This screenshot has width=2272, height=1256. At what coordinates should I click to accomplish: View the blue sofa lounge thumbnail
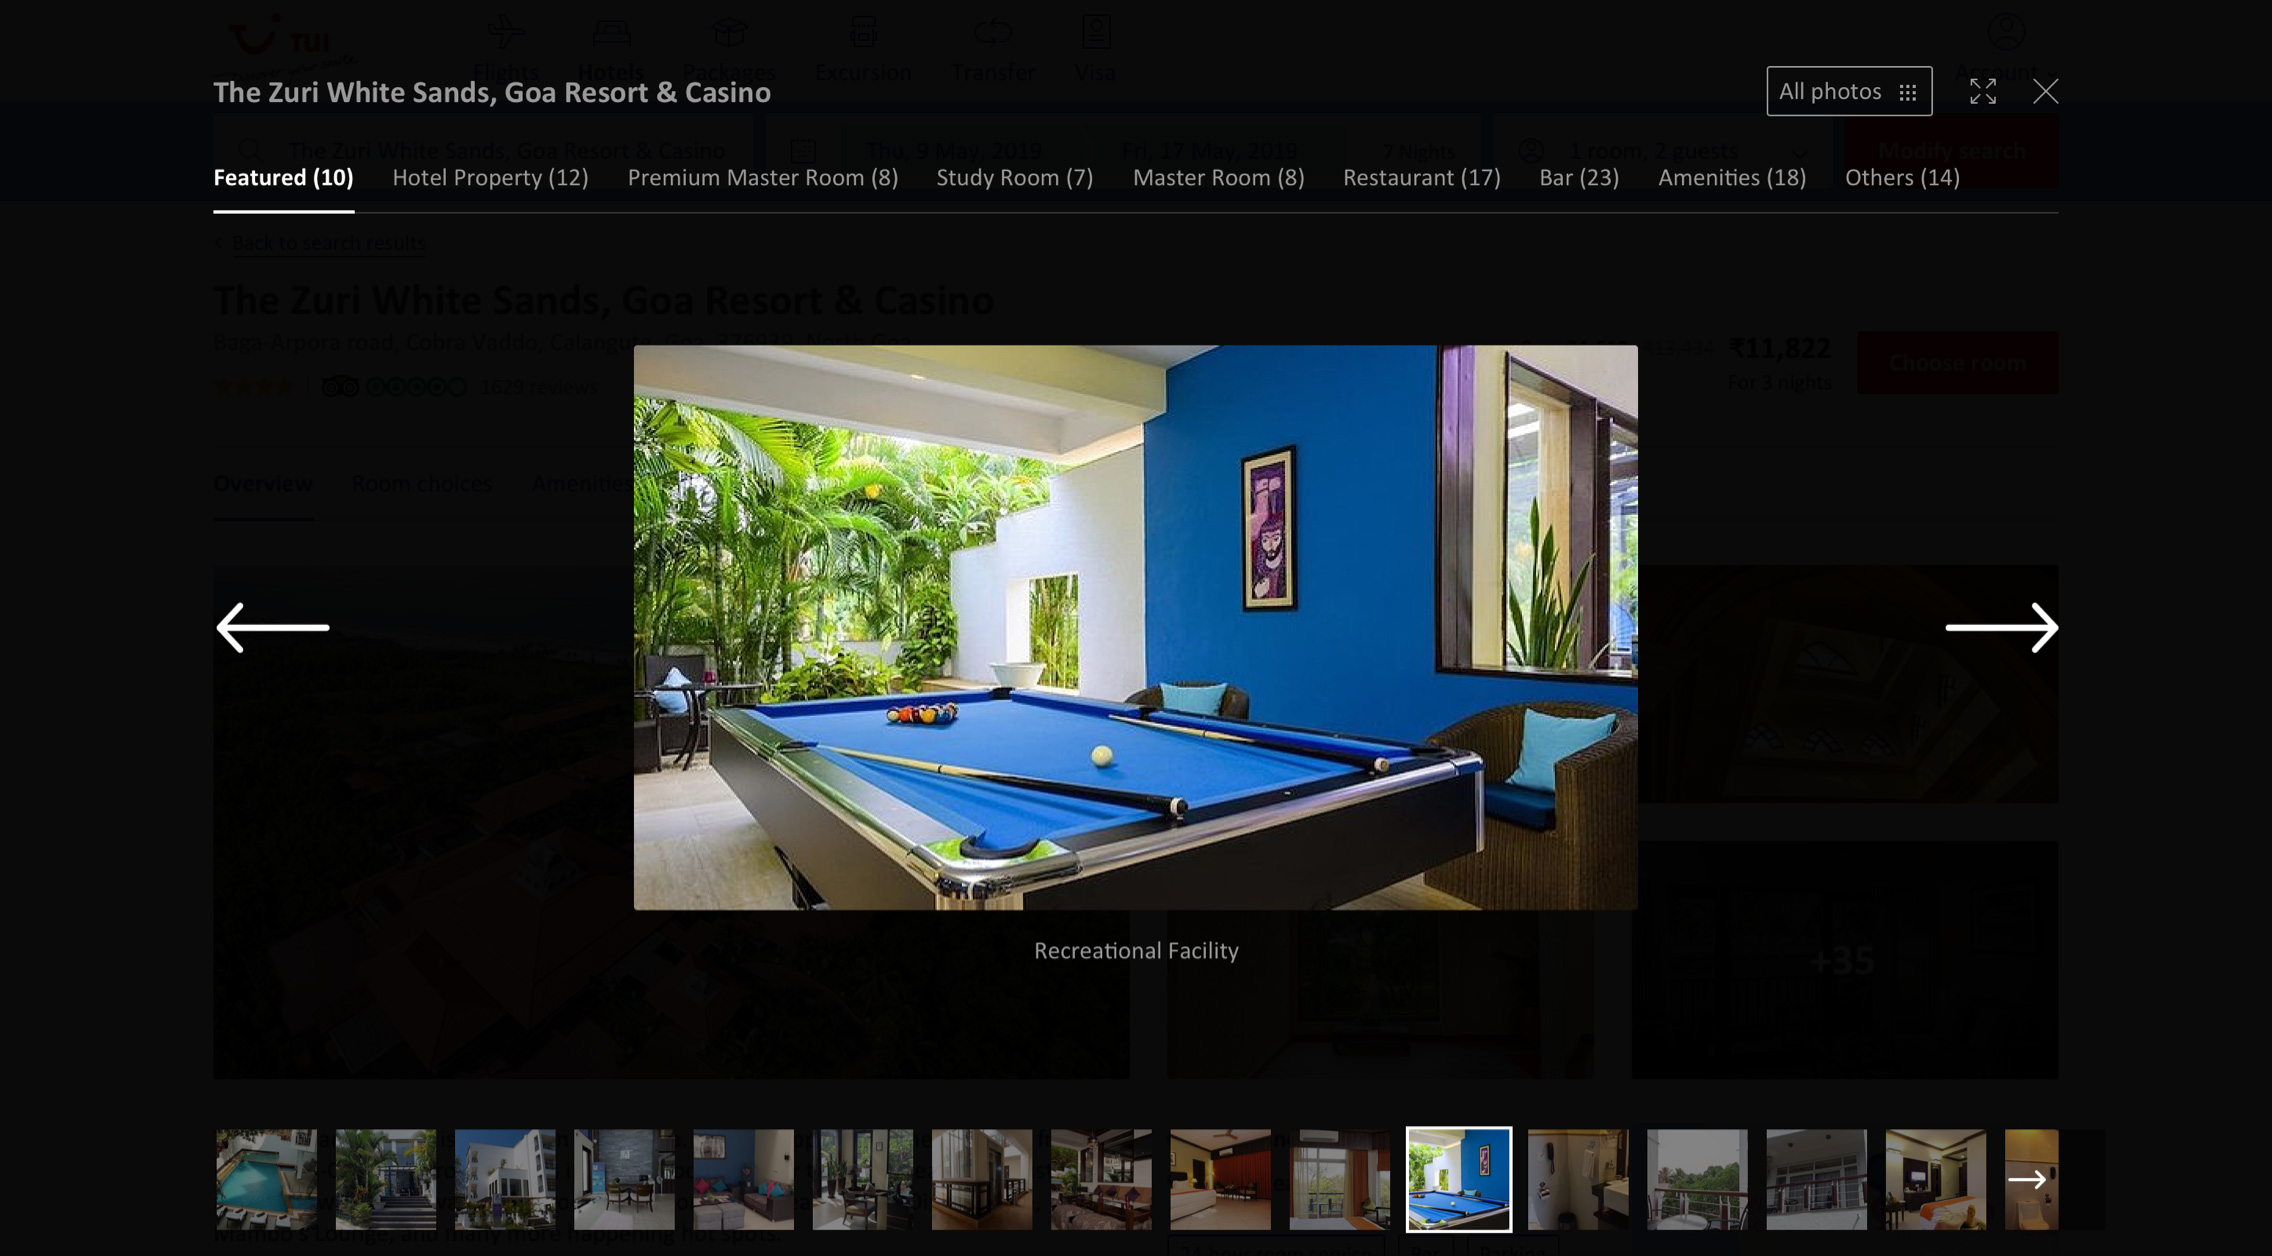click(743, 1179)
